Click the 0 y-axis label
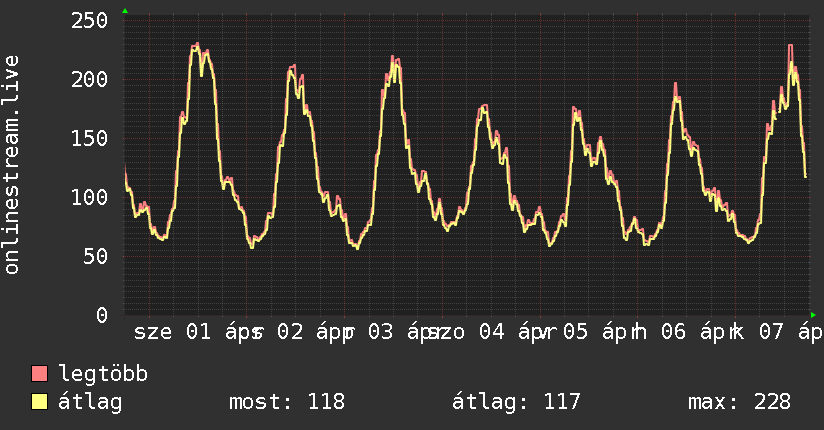 102,315
